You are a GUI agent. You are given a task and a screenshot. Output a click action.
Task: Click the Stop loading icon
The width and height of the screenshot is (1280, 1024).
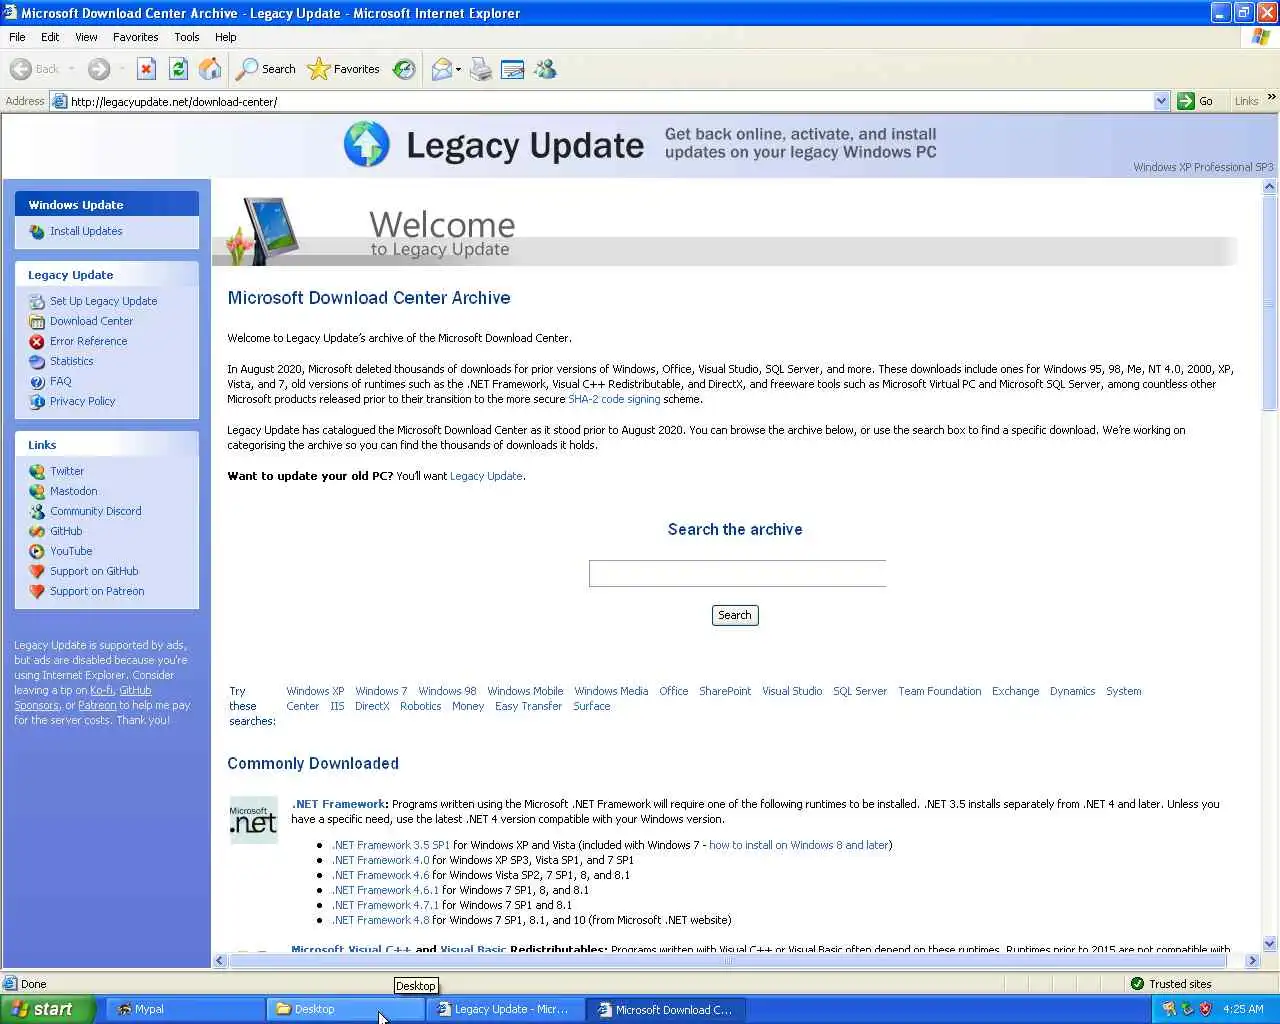click(x=146, y=69)
